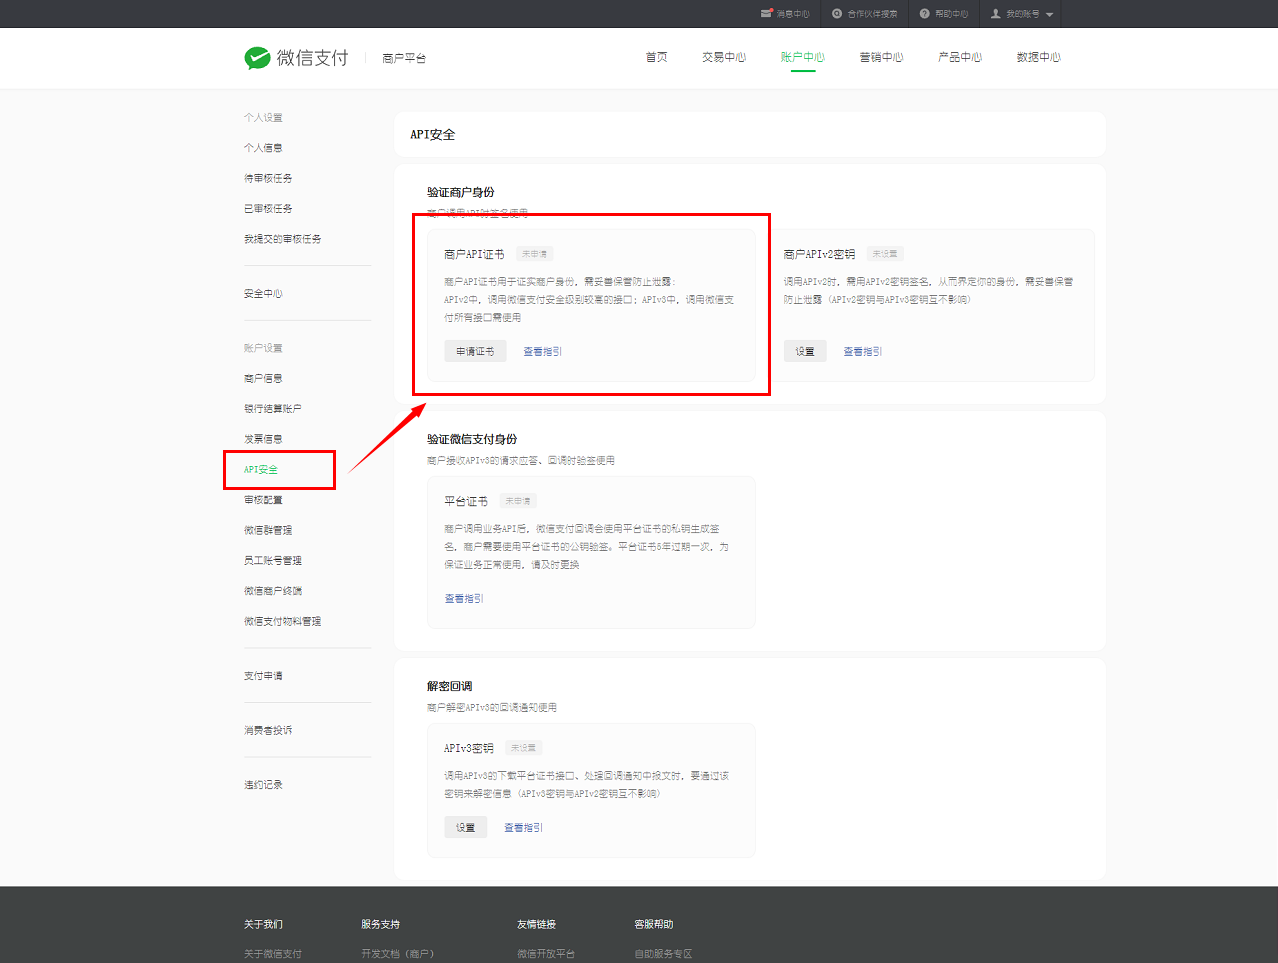This screenshot has height=963, width=1278.
Task: Open 开发文档（商户） footer link
Action: tap(398, 954)
